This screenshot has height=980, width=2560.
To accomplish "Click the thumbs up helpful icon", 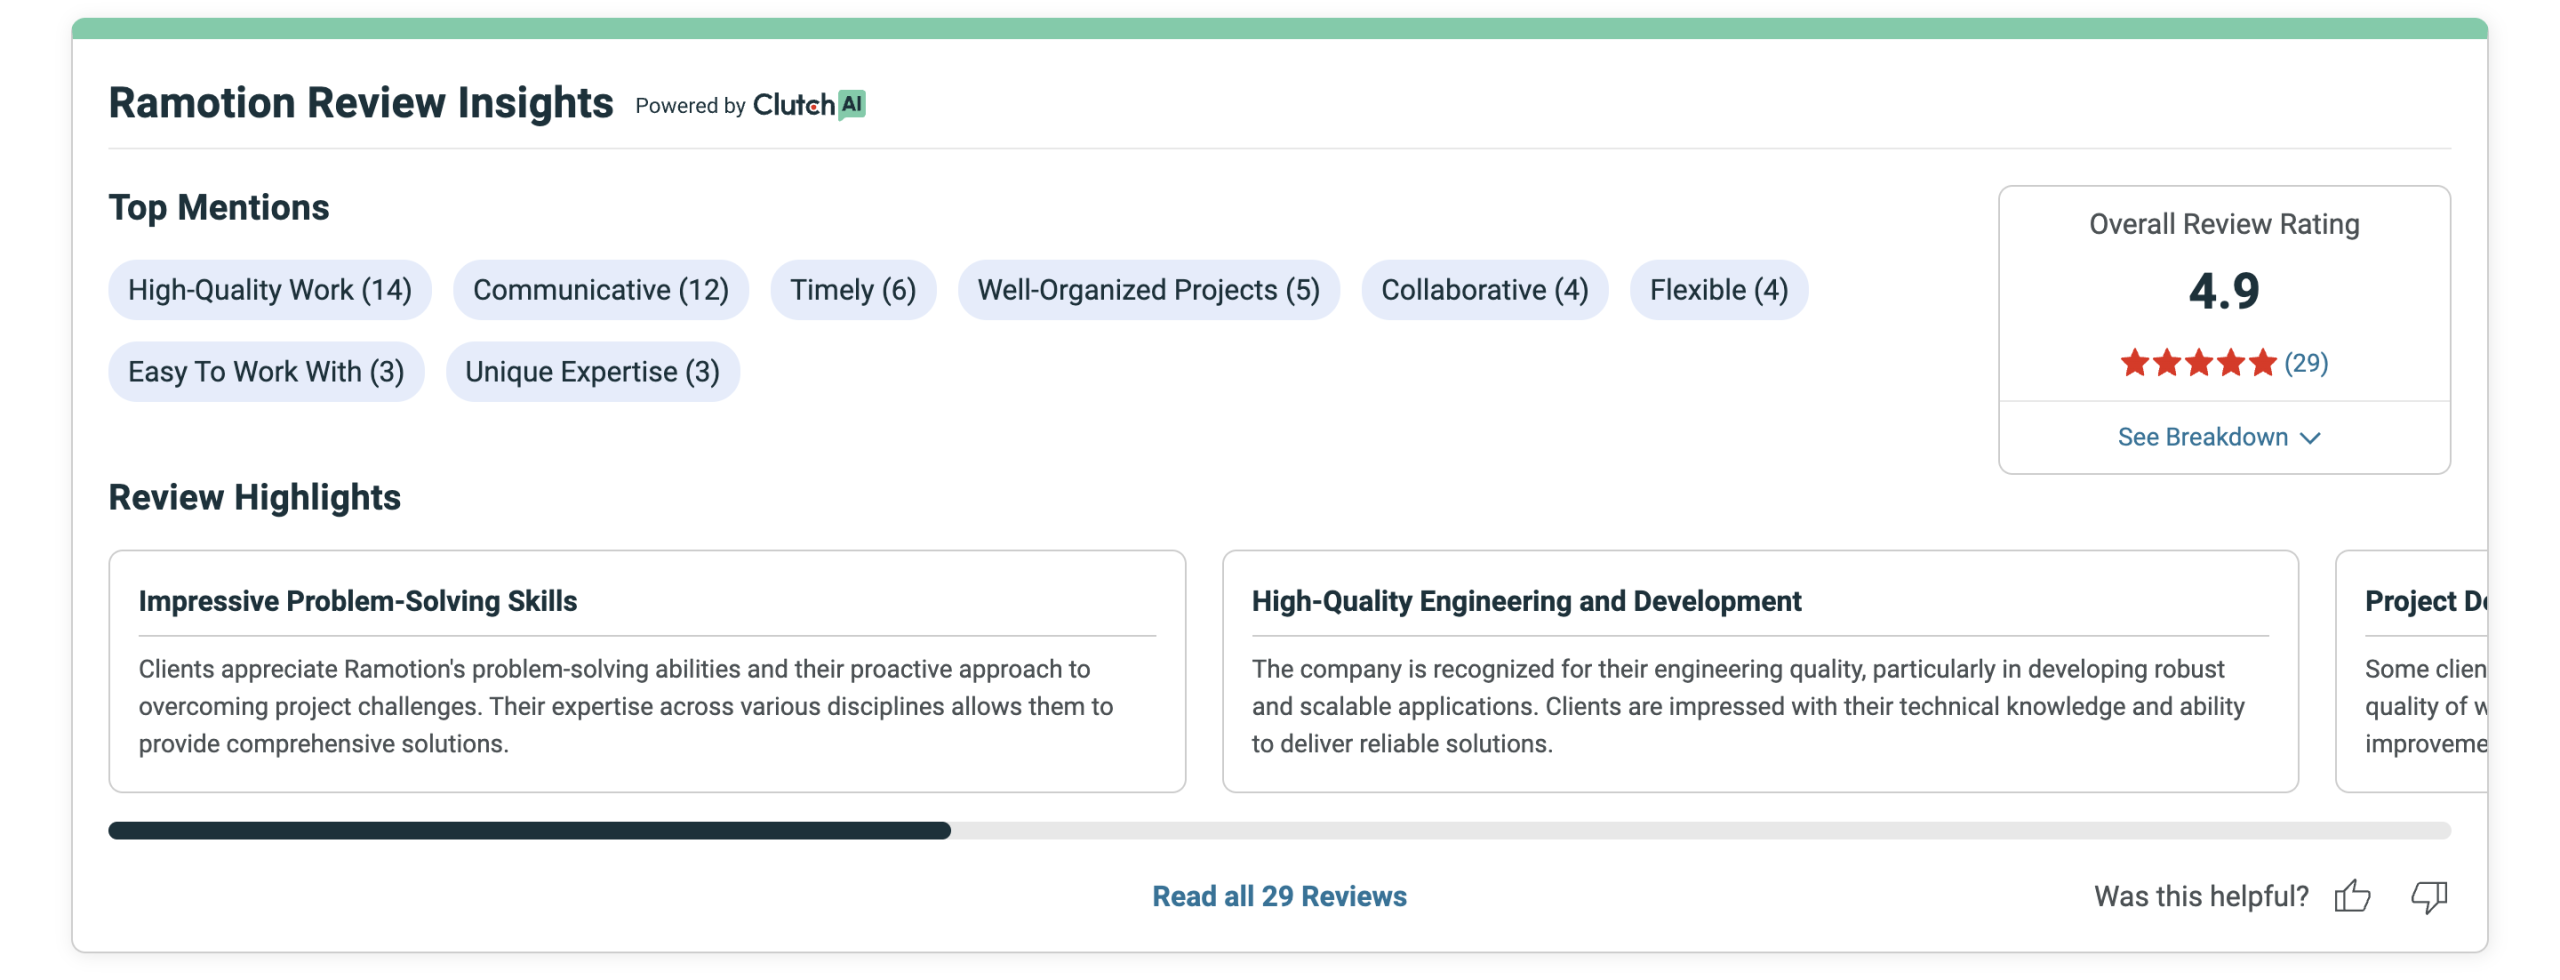I will [2351, 895].
